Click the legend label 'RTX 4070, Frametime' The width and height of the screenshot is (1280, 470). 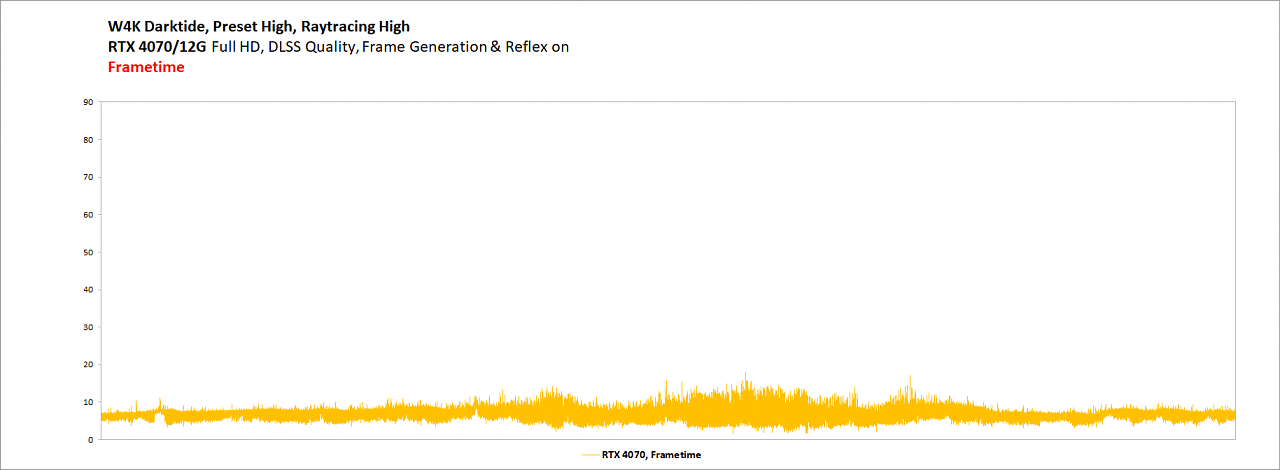coord(651,455)
